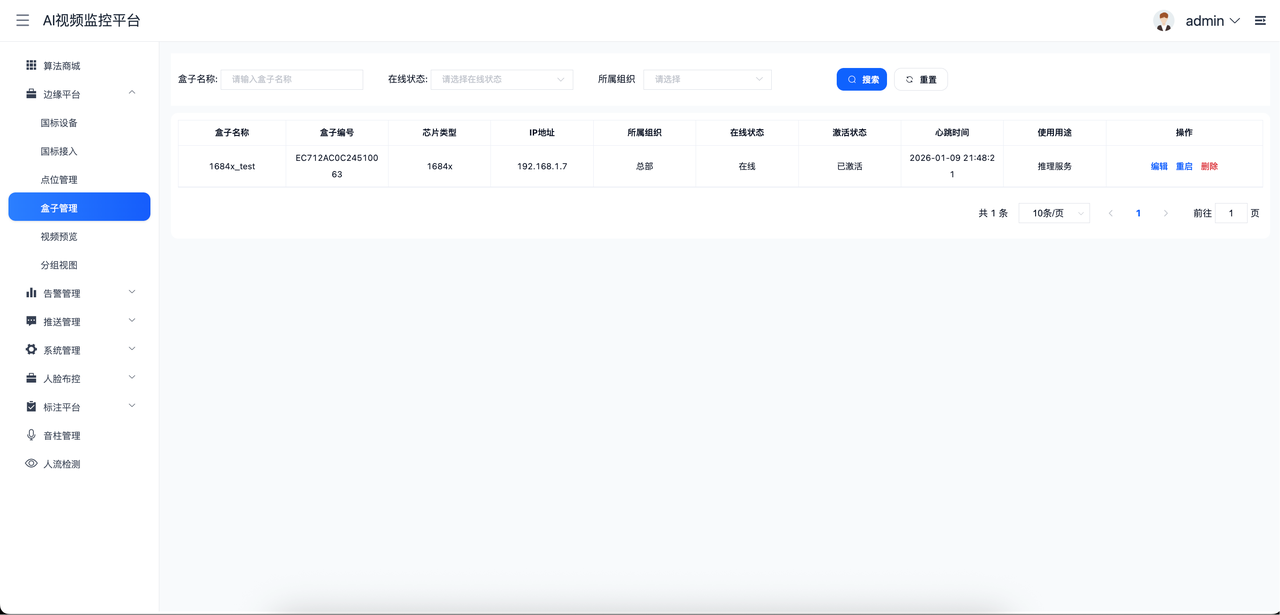
Task: Open the 10条/页 page size dropdown
Action: (1054, 213)
